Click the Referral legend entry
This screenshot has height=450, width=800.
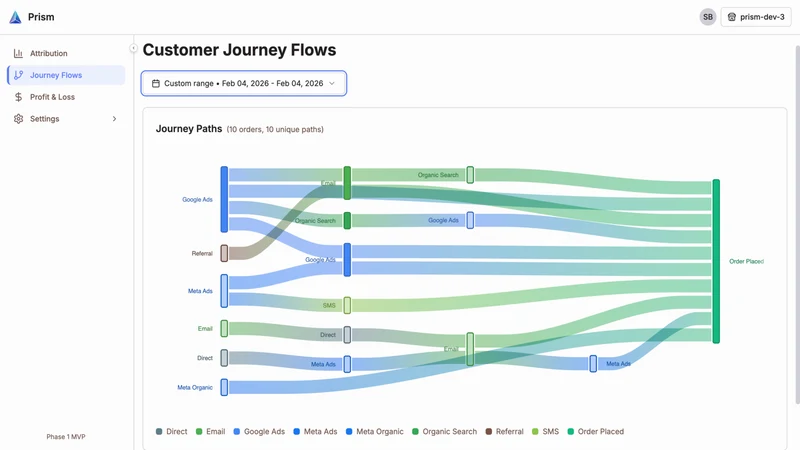tap(505, 432)
